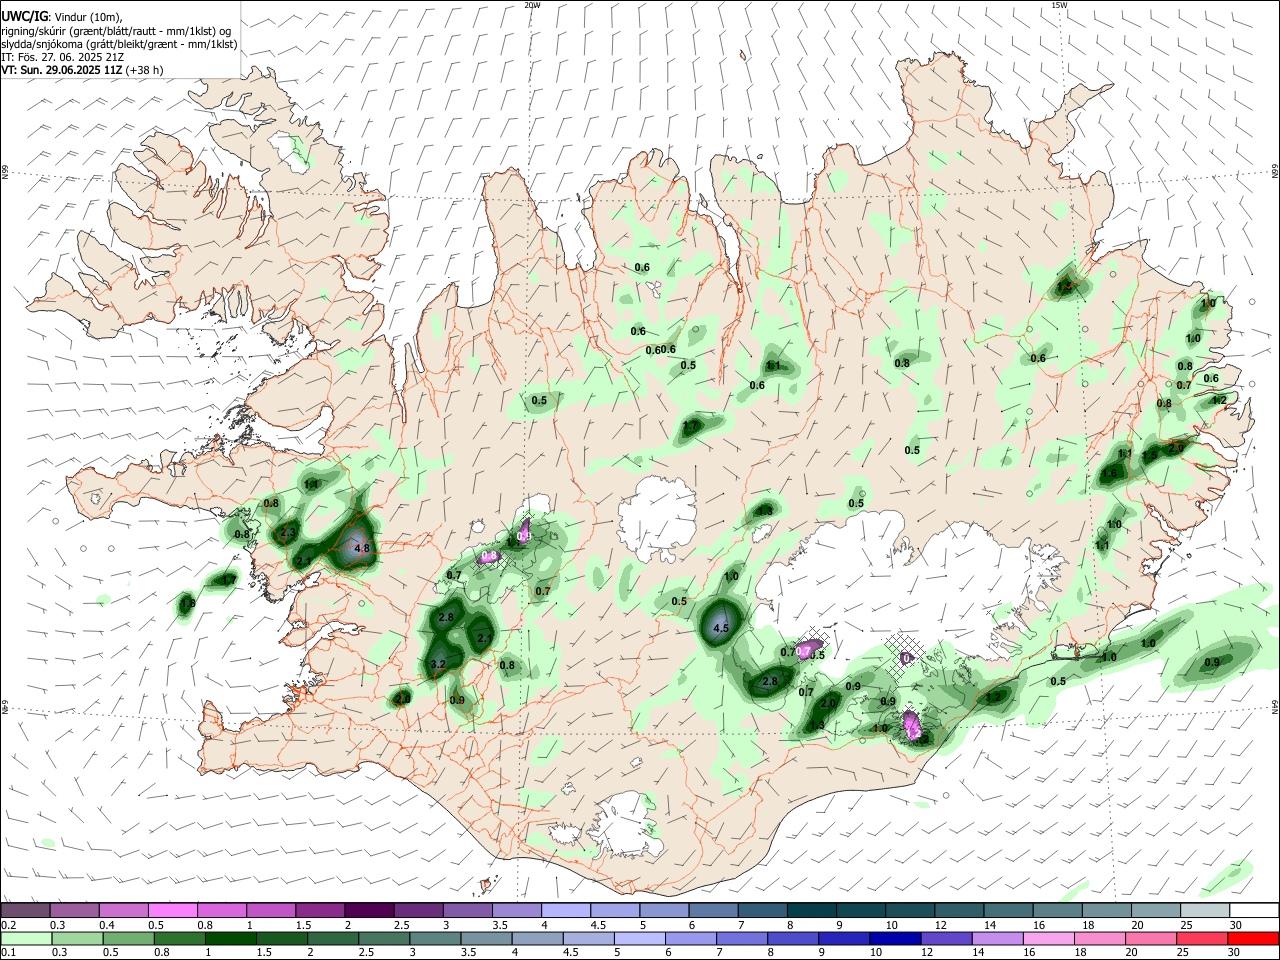Click the light pink swatch labeled 16 on rain scale
The image size is (1280, 960).
point(1050,938)
